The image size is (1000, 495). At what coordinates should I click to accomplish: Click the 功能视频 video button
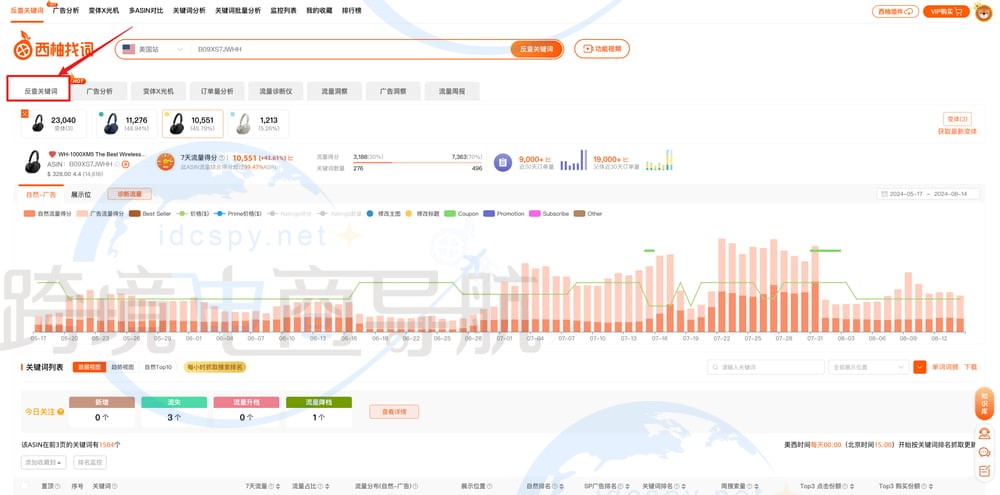tap(602, 49)
